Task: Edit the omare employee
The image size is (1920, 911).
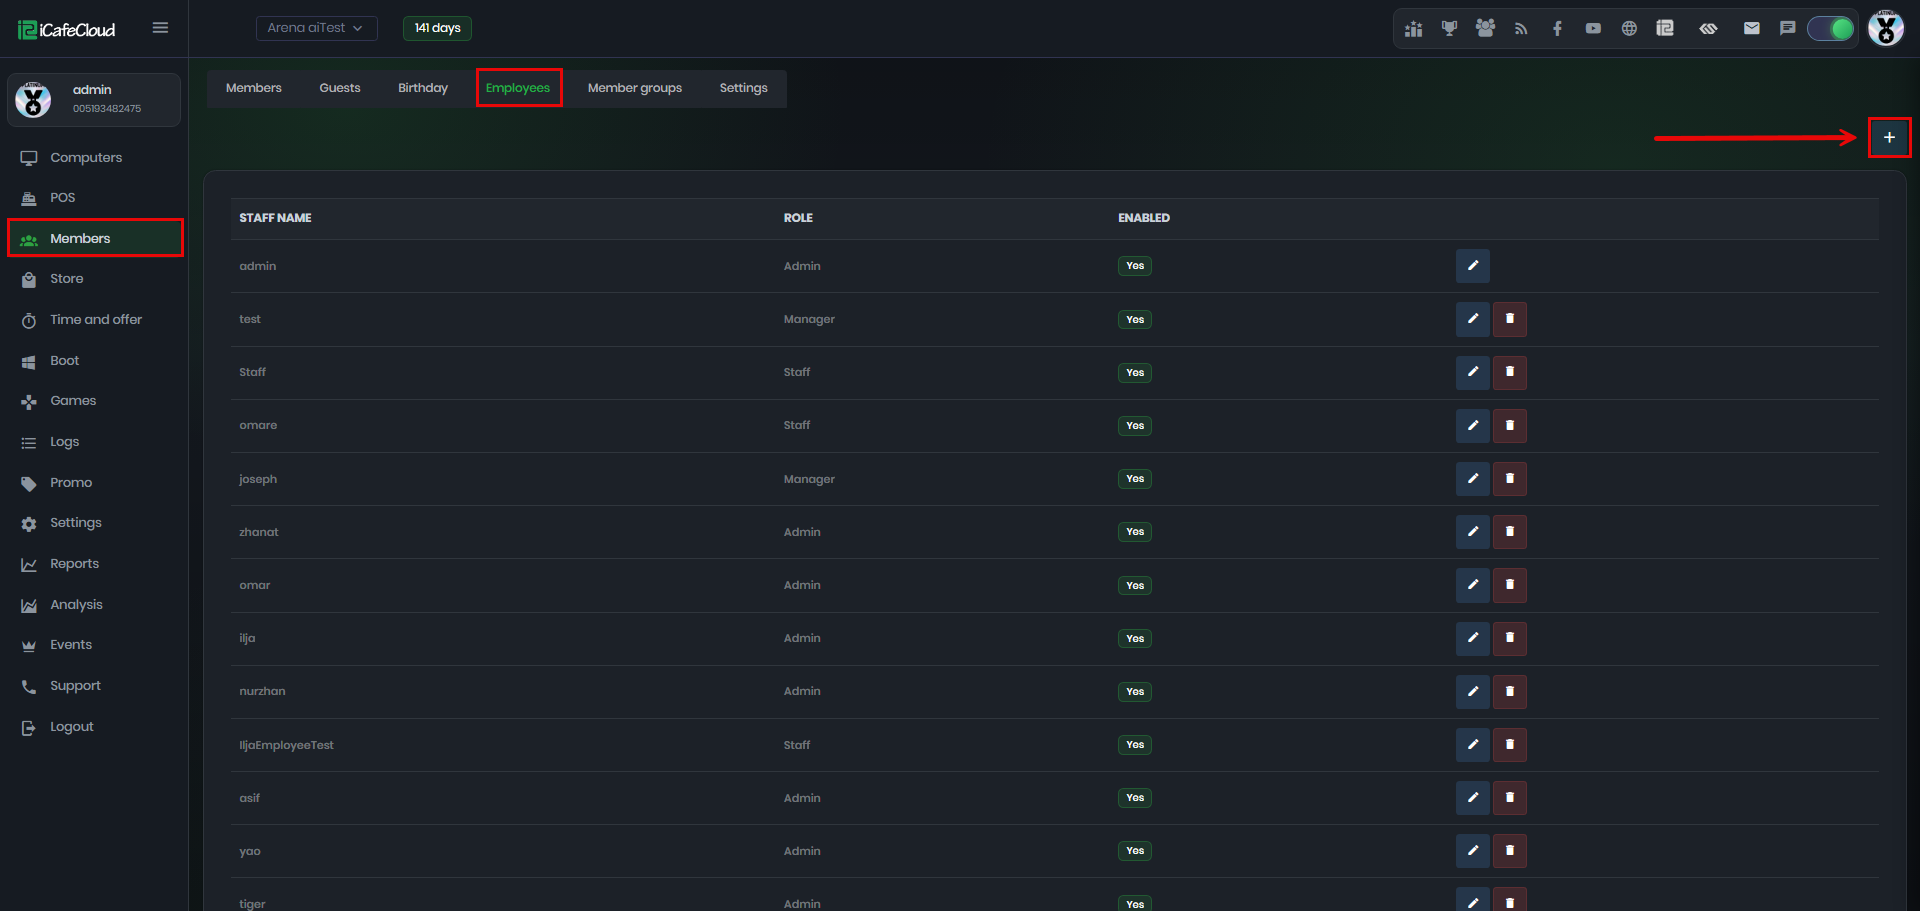Action: (x=1472, y=426)
